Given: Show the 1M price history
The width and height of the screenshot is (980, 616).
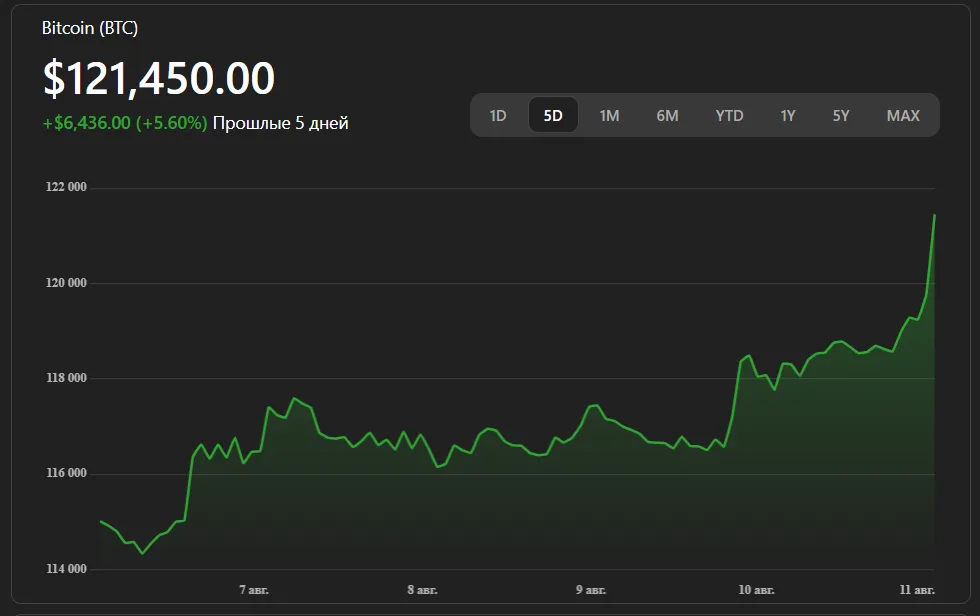Looking at the screenshot, I should pos(609,116).
